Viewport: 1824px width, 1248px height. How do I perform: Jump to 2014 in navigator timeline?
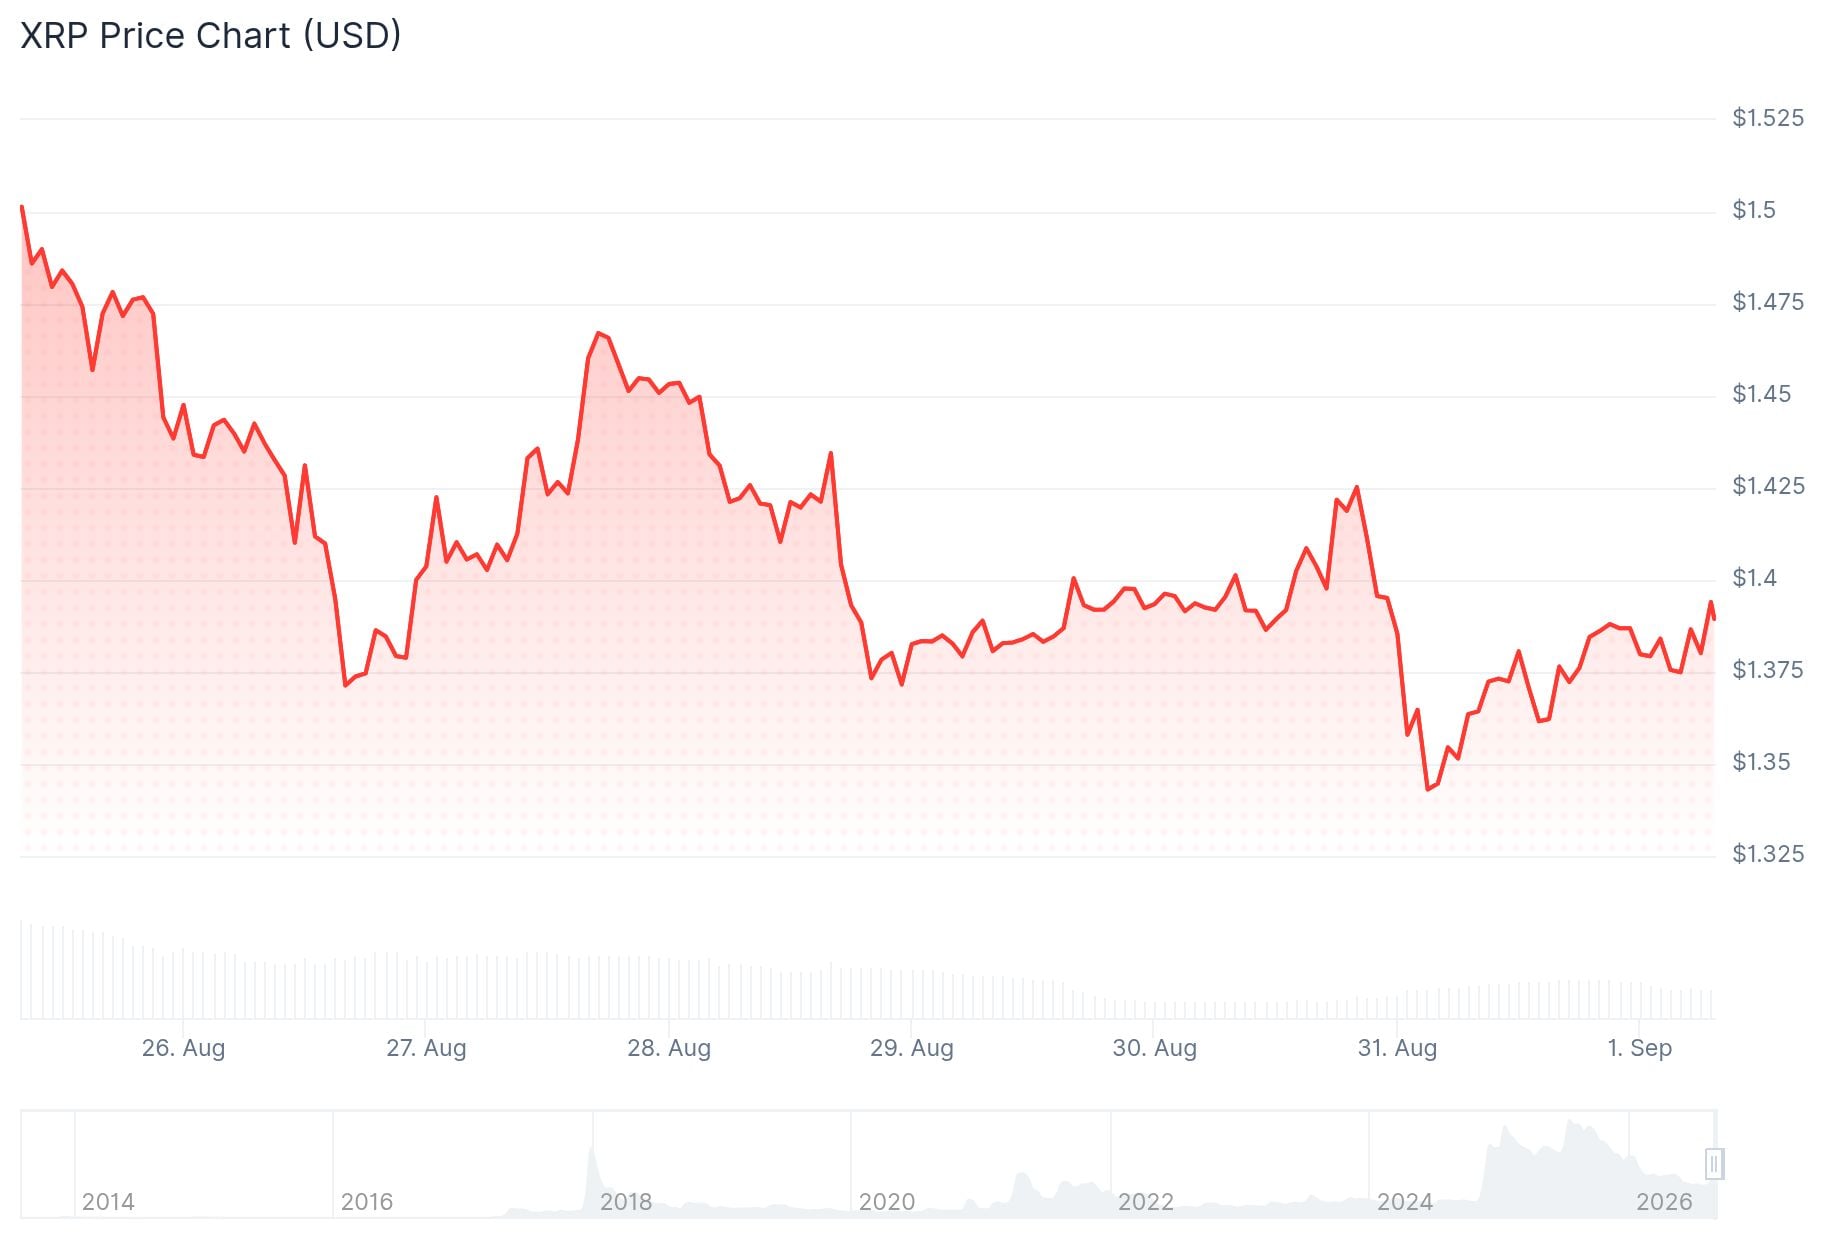point(108,1202)
